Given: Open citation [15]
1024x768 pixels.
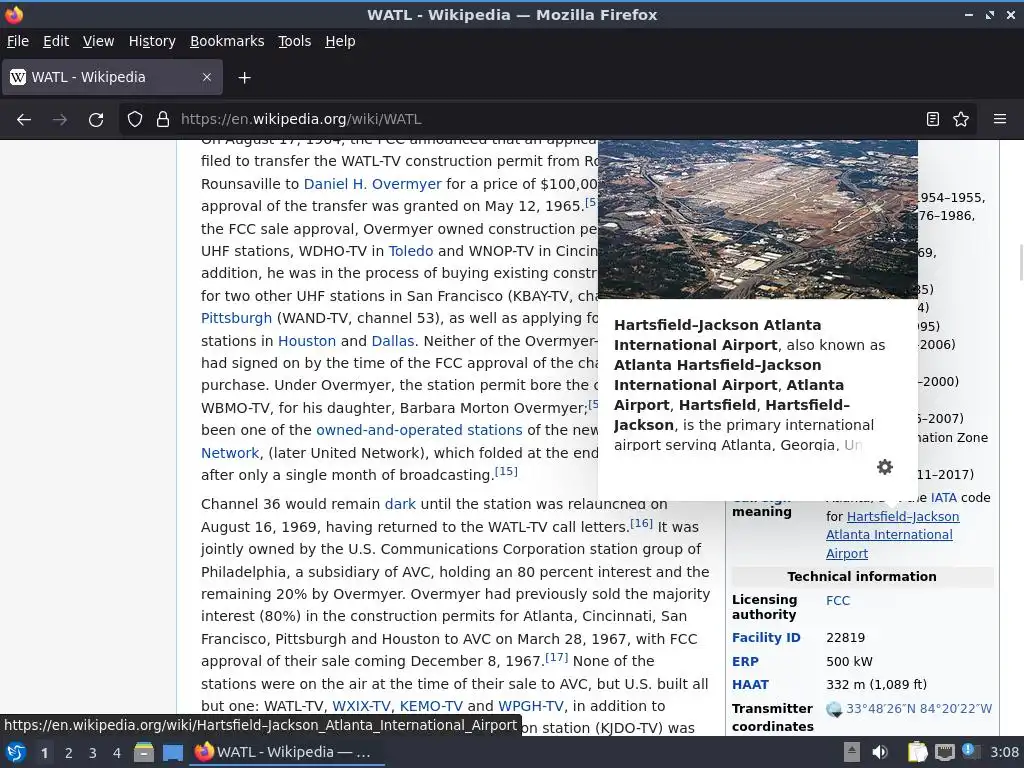Looking at the screenshot, I should pyautogui.click(x=506, y=472).
